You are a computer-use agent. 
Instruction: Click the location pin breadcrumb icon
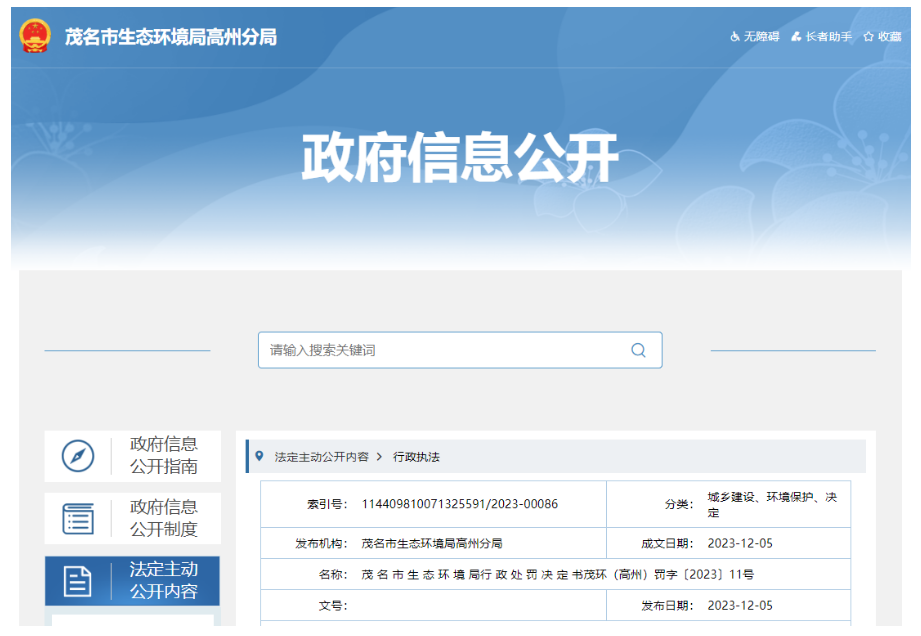260,456
